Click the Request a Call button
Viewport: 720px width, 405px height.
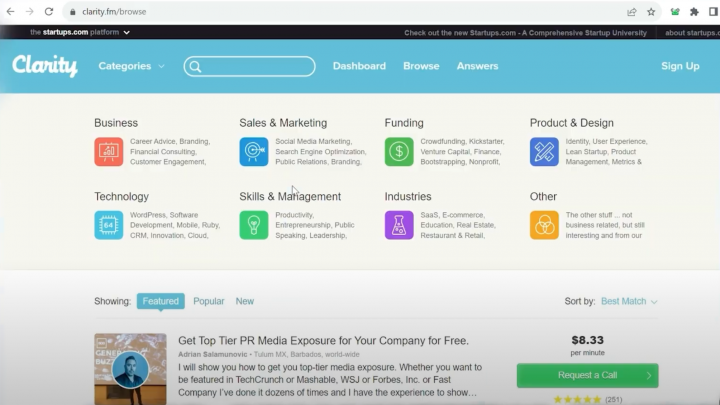click(x=587, y=376)
